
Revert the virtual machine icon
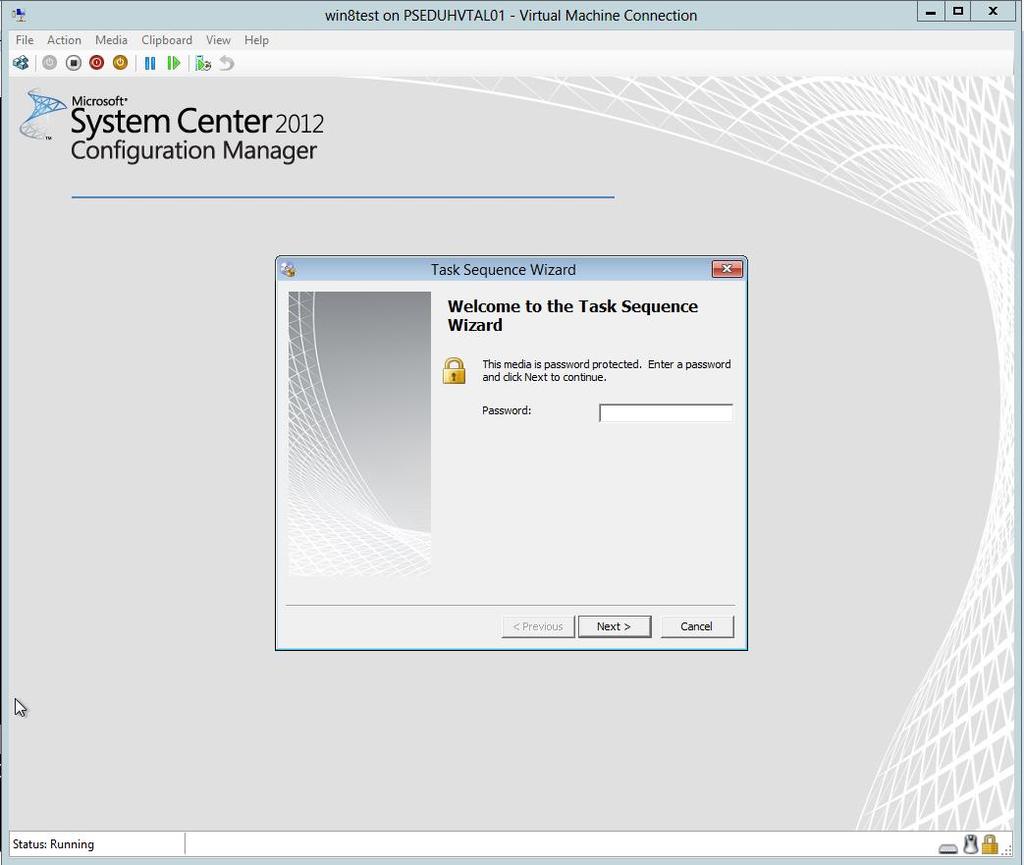227,63
